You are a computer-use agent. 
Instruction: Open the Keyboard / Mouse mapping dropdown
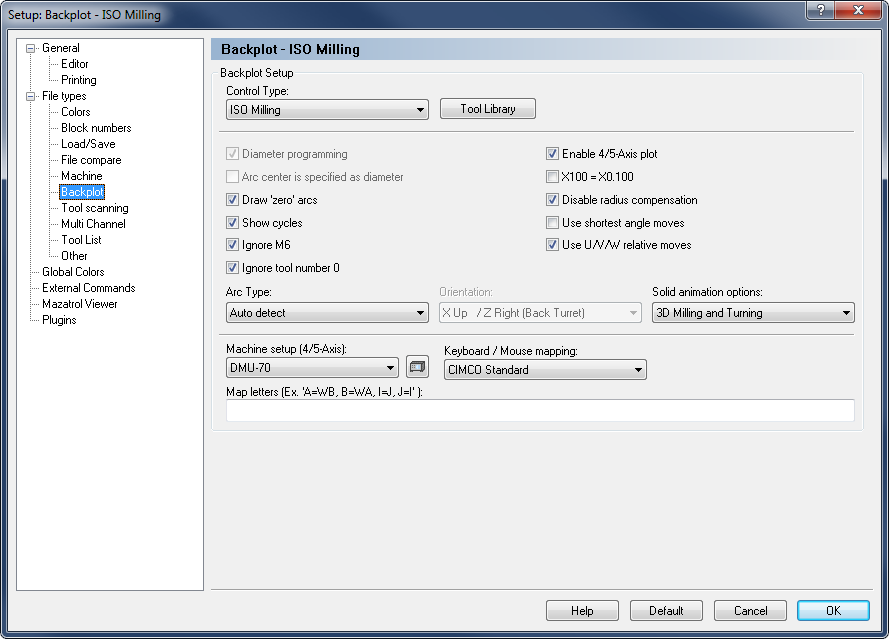tap(545, 370)
